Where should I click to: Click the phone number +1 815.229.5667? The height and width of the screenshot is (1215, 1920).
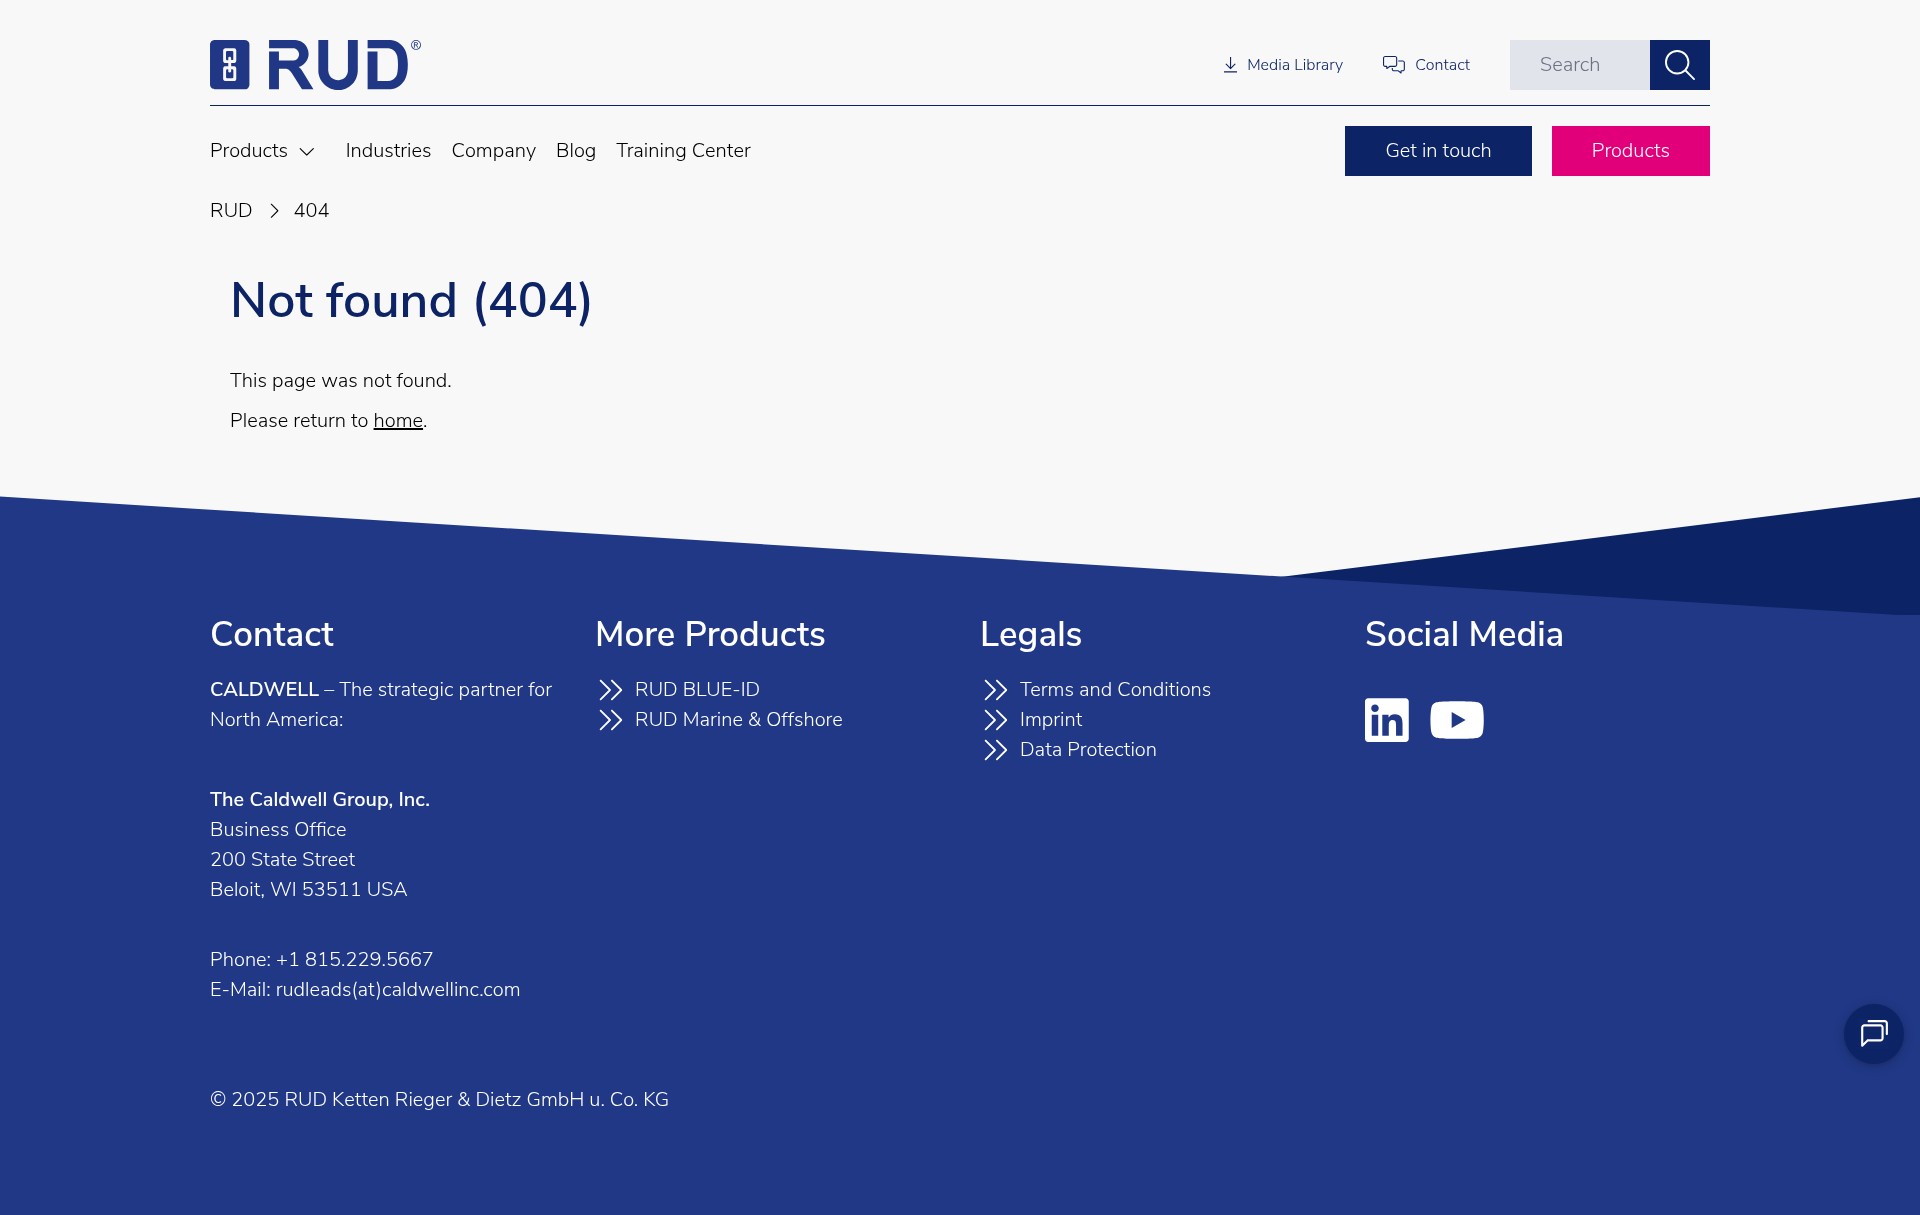point(355,960)
